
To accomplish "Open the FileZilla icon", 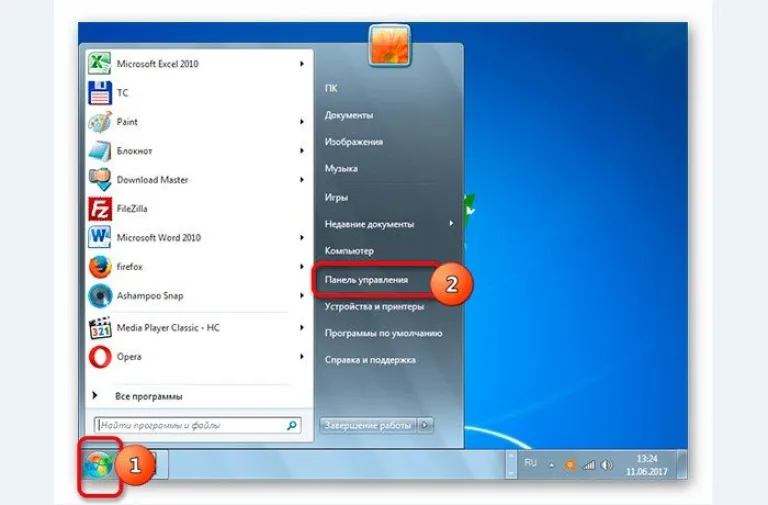I will coord(100,209).
